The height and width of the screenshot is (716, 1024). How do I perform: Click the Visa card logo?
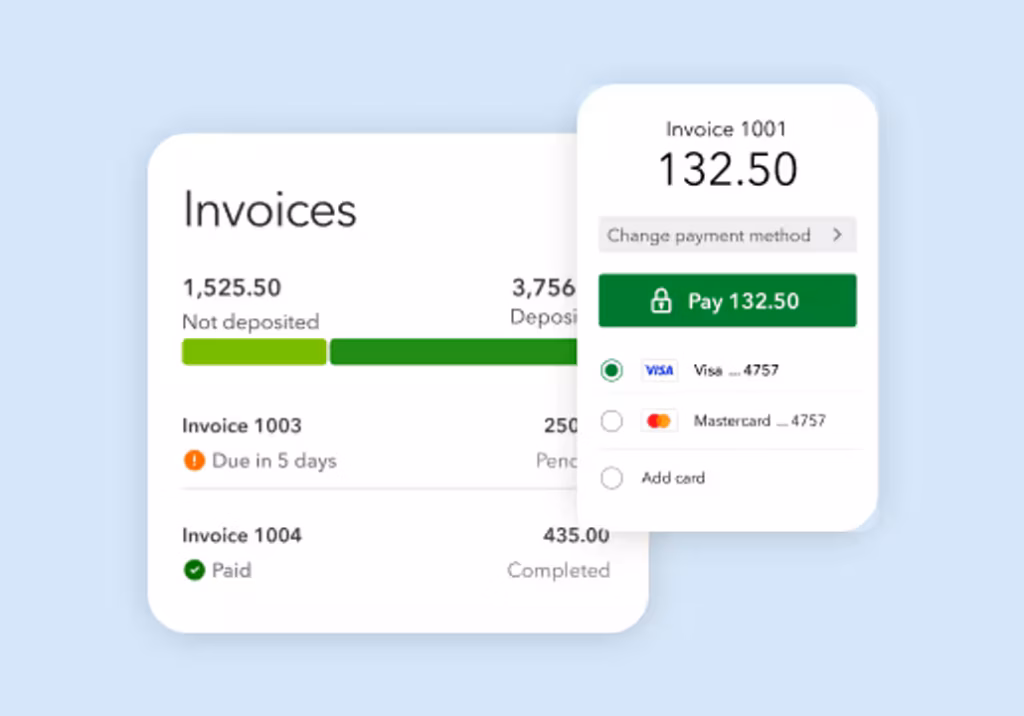point(659,370)
